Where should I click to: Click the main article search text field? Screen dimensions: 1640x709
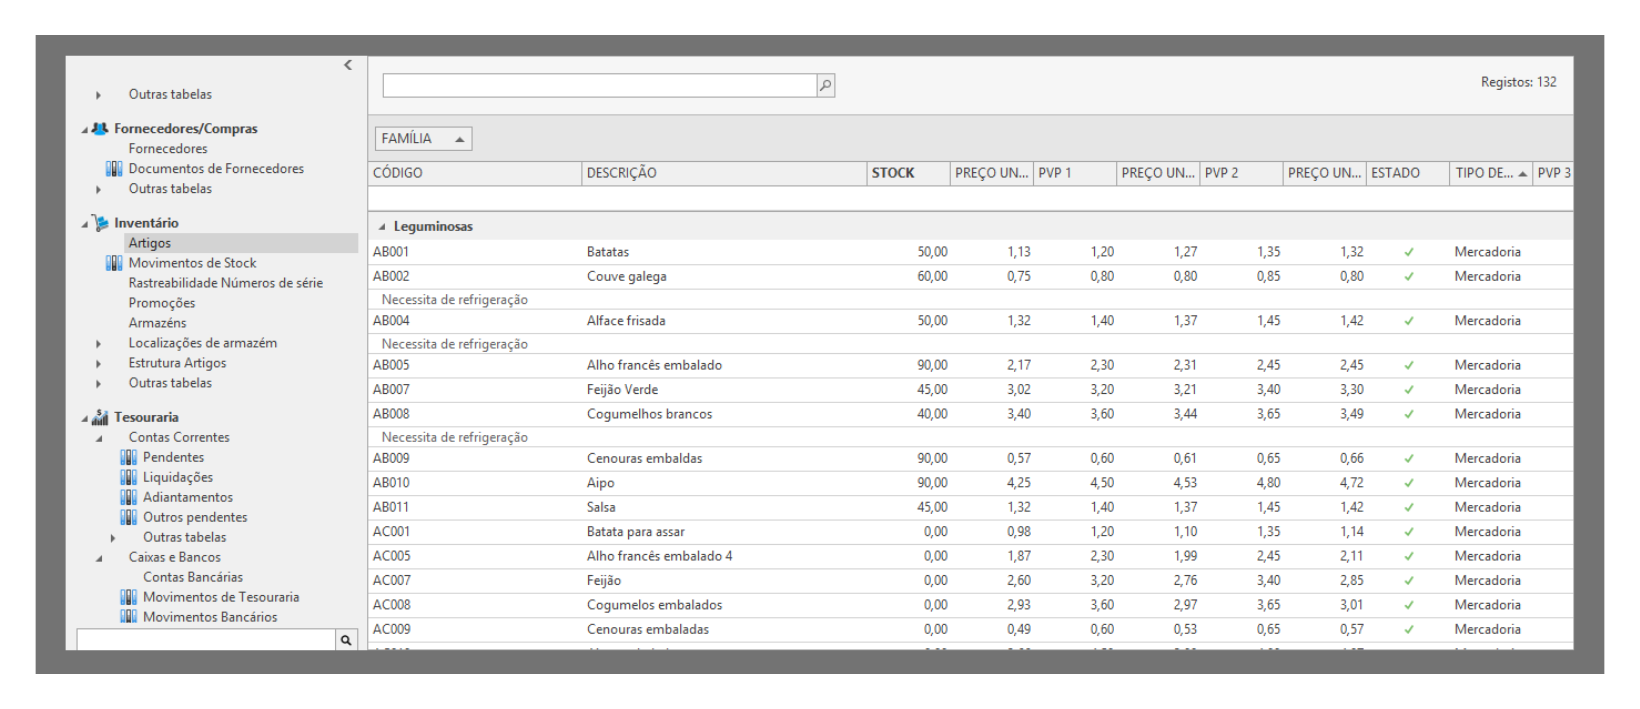tap(598, 86)
